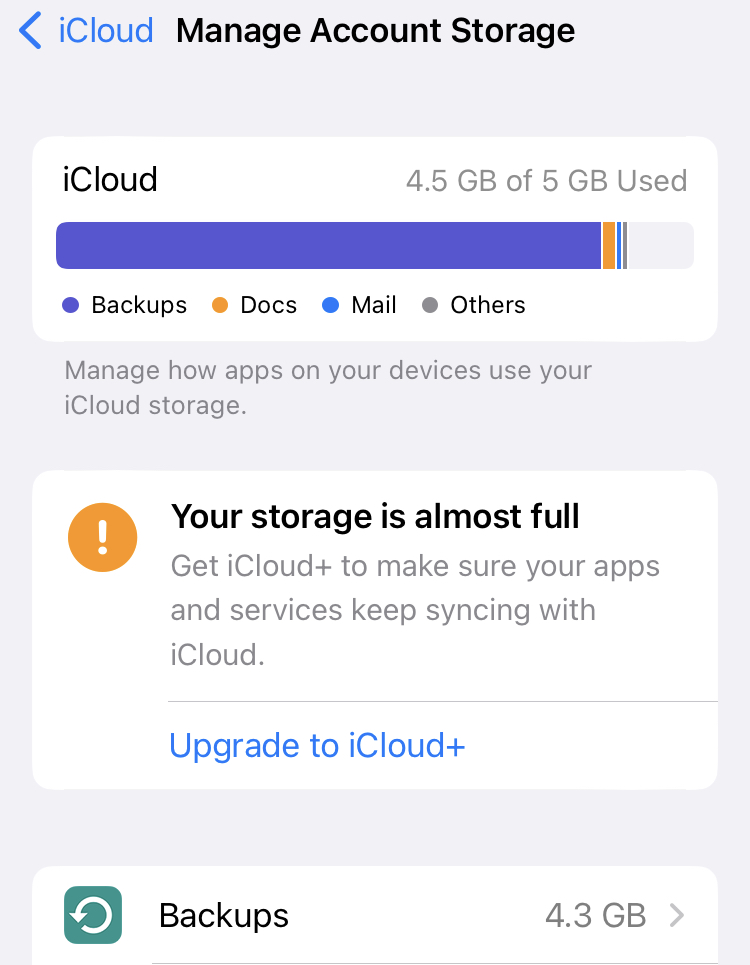Tap the orange exclamation warning icon
Viewport: 750px width, 965px height.
(103, 537)
